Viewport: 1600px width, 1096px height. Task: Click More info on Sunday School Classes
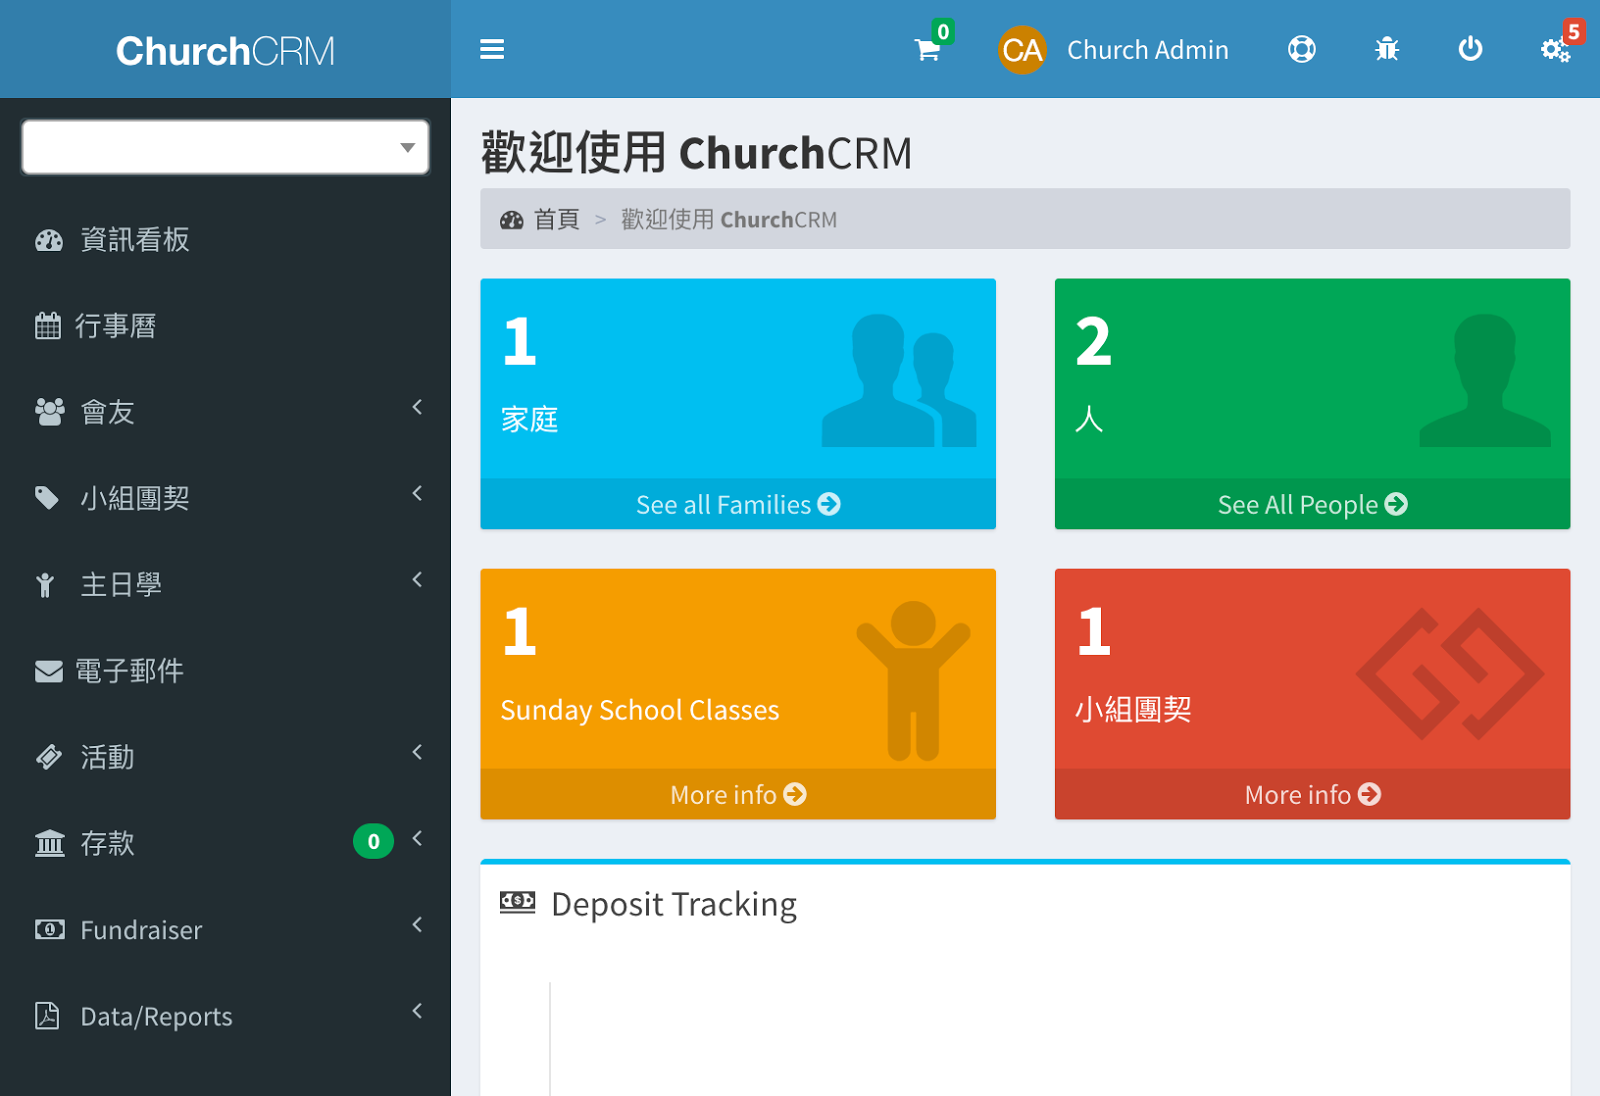(x=738, y=794)
